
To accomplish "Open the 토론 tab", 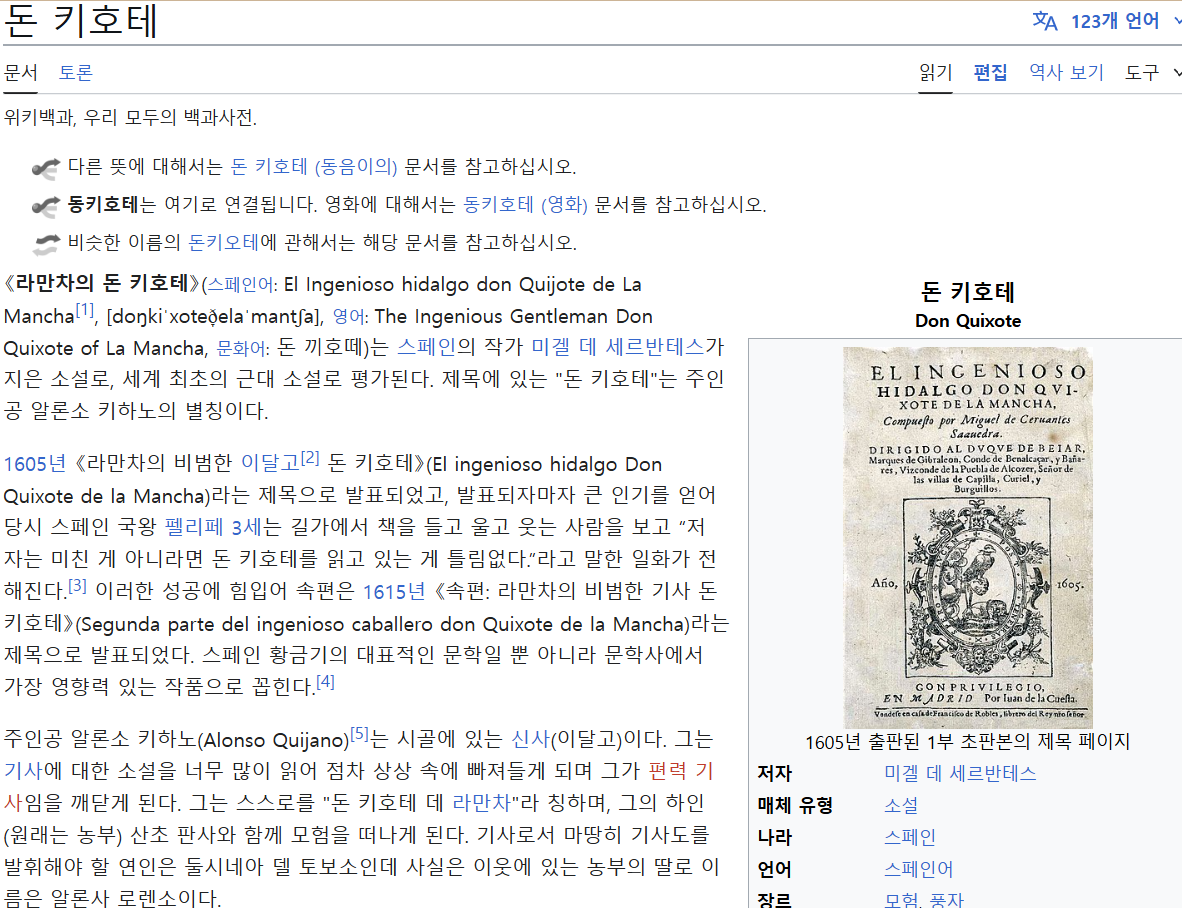I will (x=75, y=72).
